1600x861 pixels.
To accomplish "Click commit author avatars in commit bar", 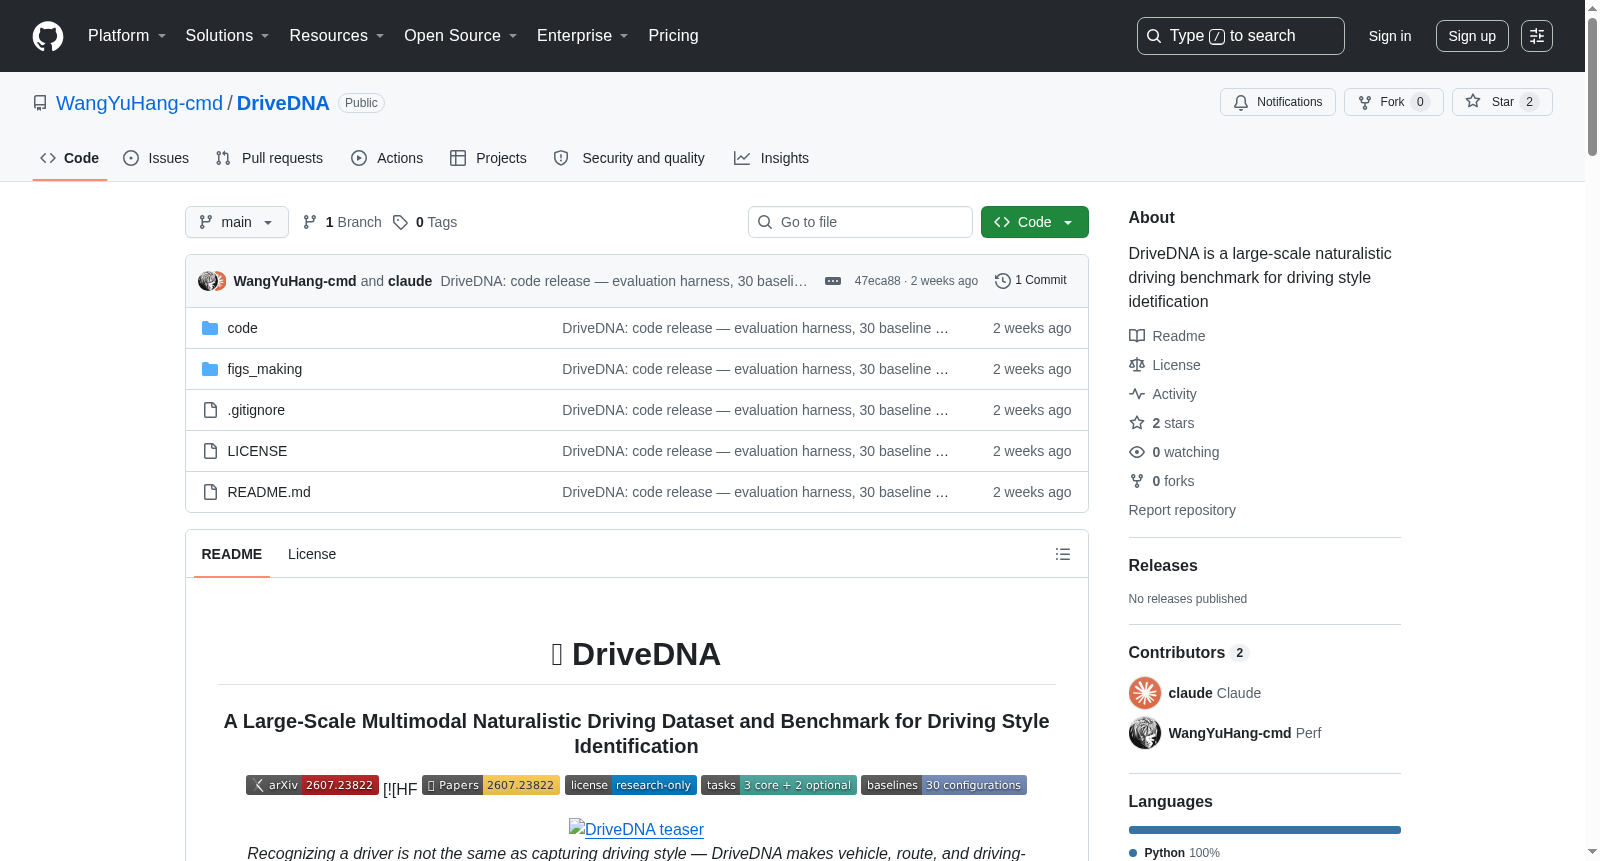I will (212, 281).
